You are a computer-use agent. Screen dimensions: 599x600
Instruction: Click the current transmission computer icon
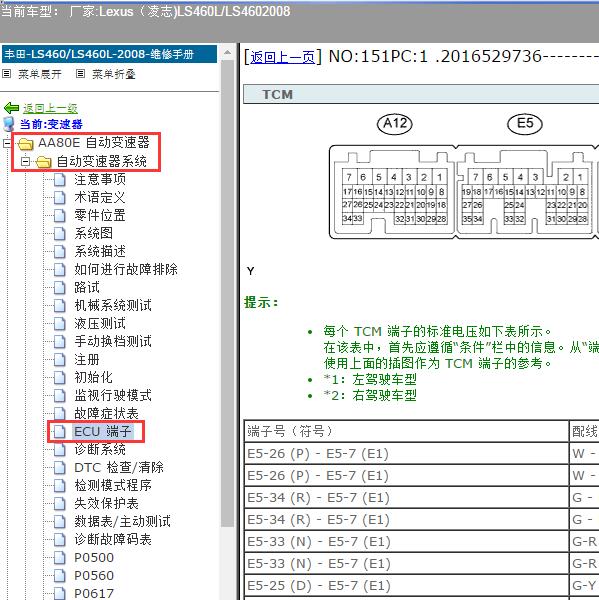tap(8, 124)
